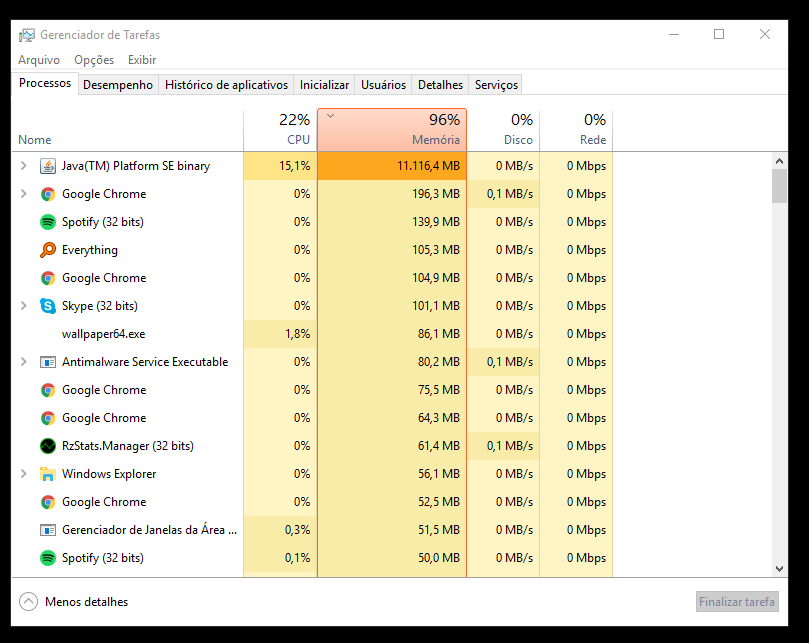Click the 11.116,4 MB memory cell
This screenshot has height=643, width=809.
(x=392, y=166)
